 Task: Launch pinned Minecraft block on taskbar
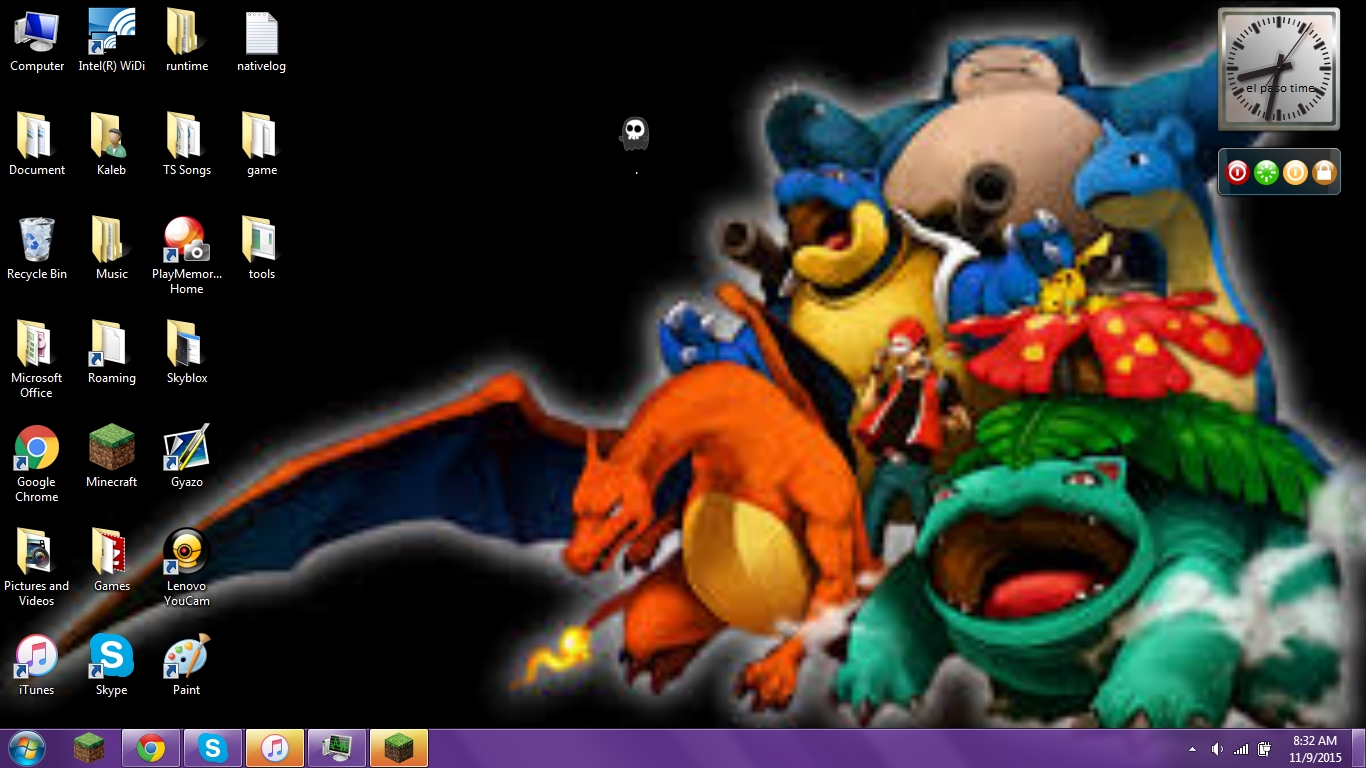point(89,748)
